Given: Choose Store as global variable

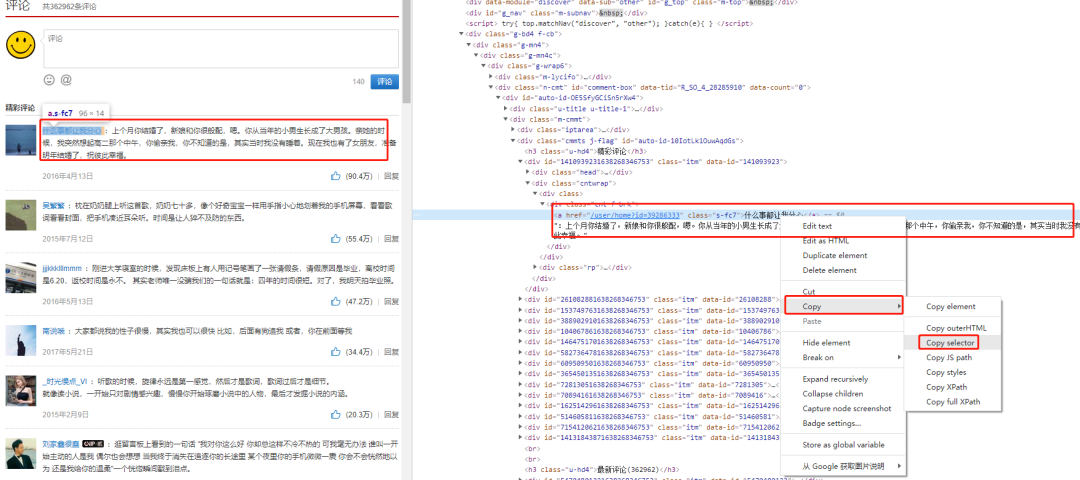Looking at the screenshot, I should (x=843, y=445).
